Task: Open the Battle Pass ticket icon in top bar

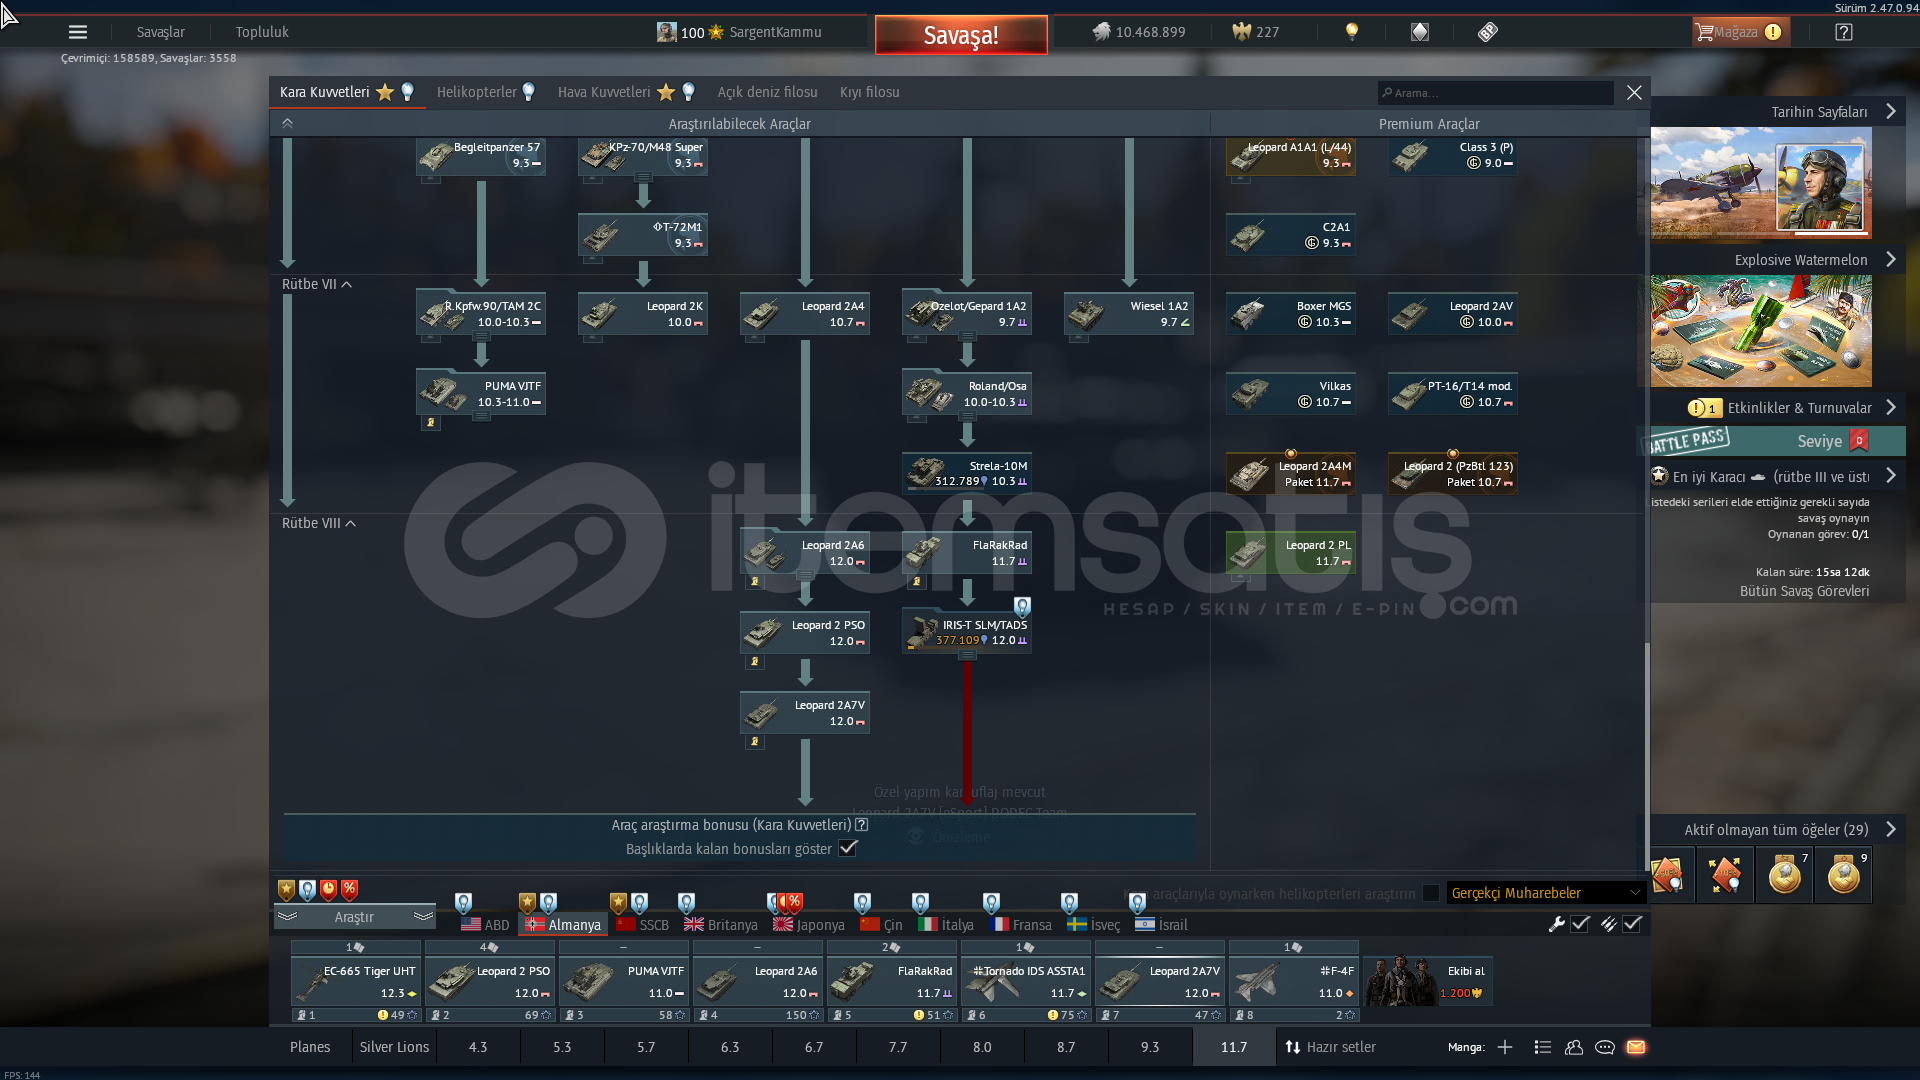Action: (x=1488, y=32)
